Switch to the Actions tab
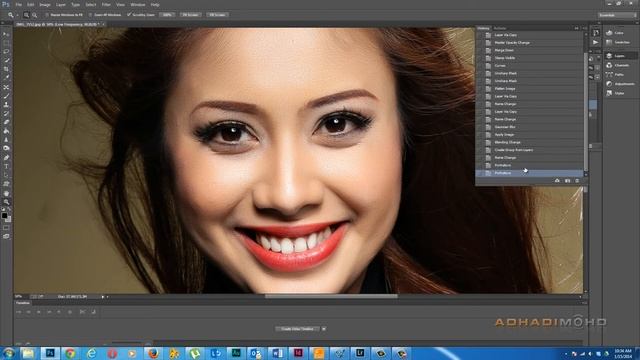640x360 pixels. [x=500, y=29]
